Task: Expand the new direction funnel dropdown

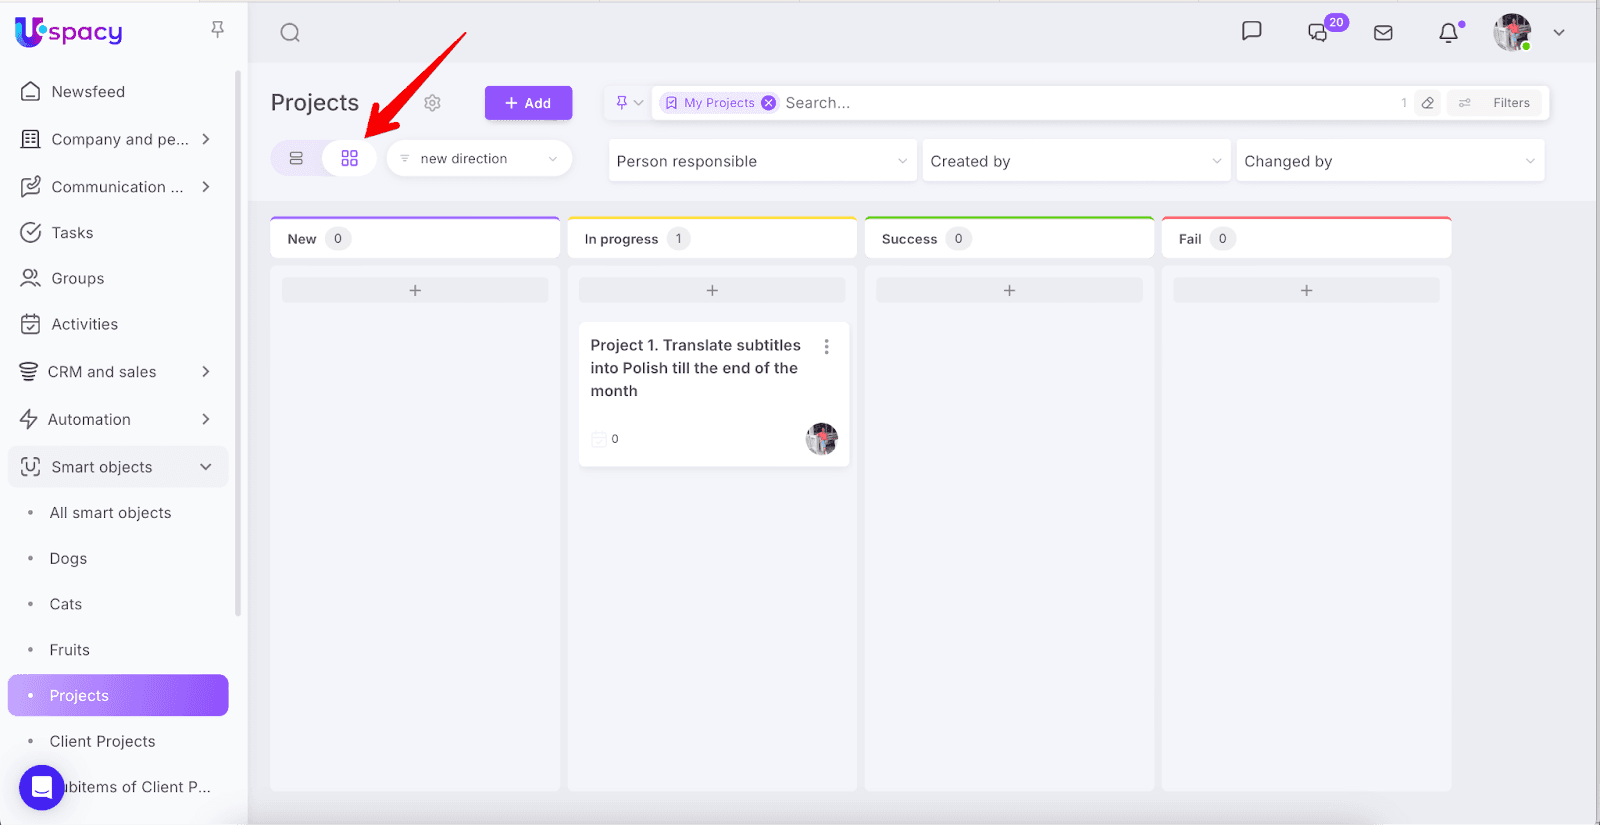Action: [479, 159]
